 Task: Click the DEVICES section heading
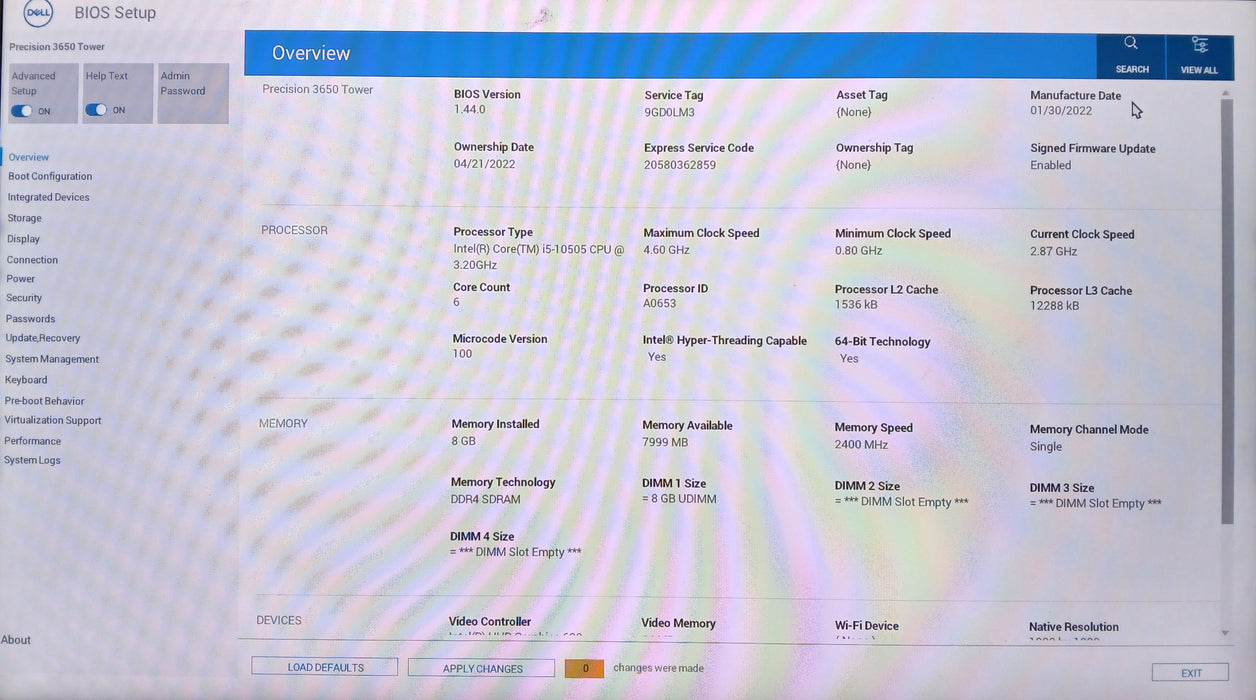pyautogui.click(x=279, y=620)
